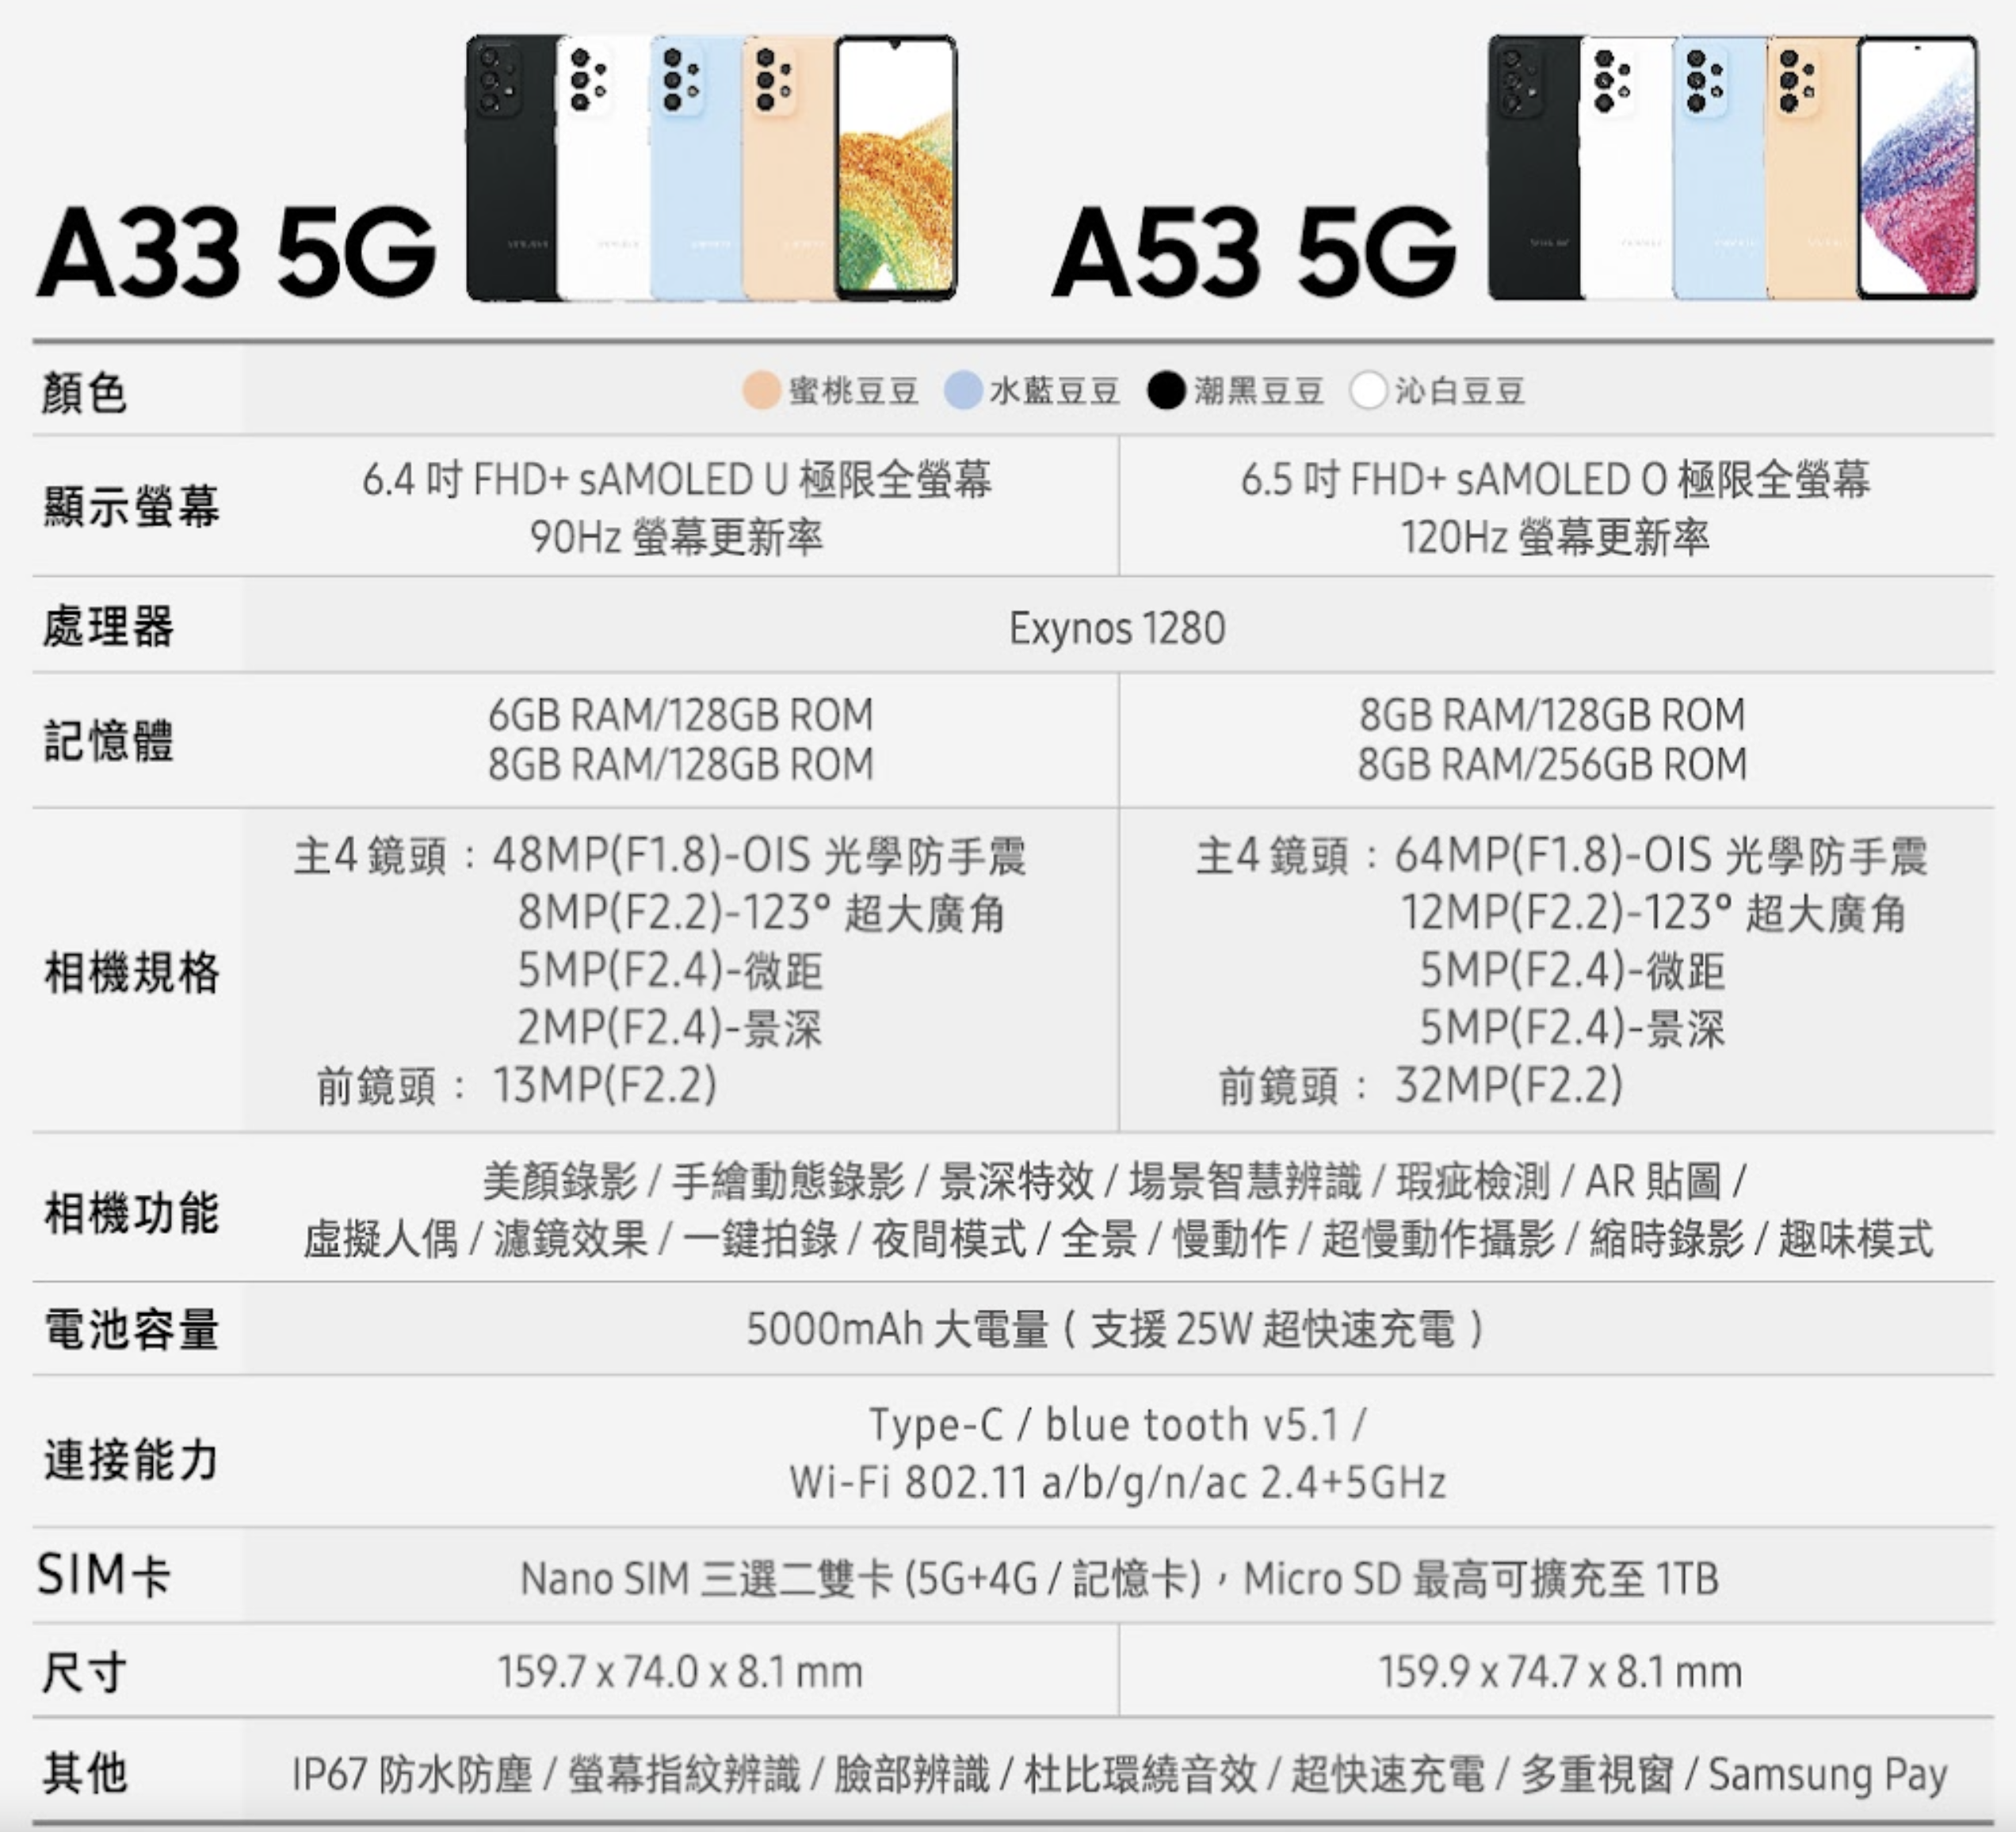Click the A53 5G front screen image

click(x=1917, y=168)
